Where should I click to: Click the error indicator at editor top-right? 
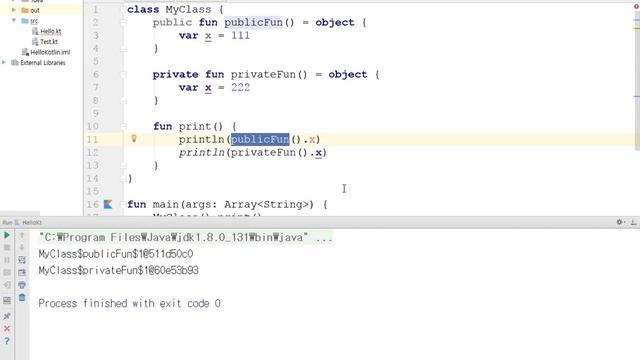[636, 7]
